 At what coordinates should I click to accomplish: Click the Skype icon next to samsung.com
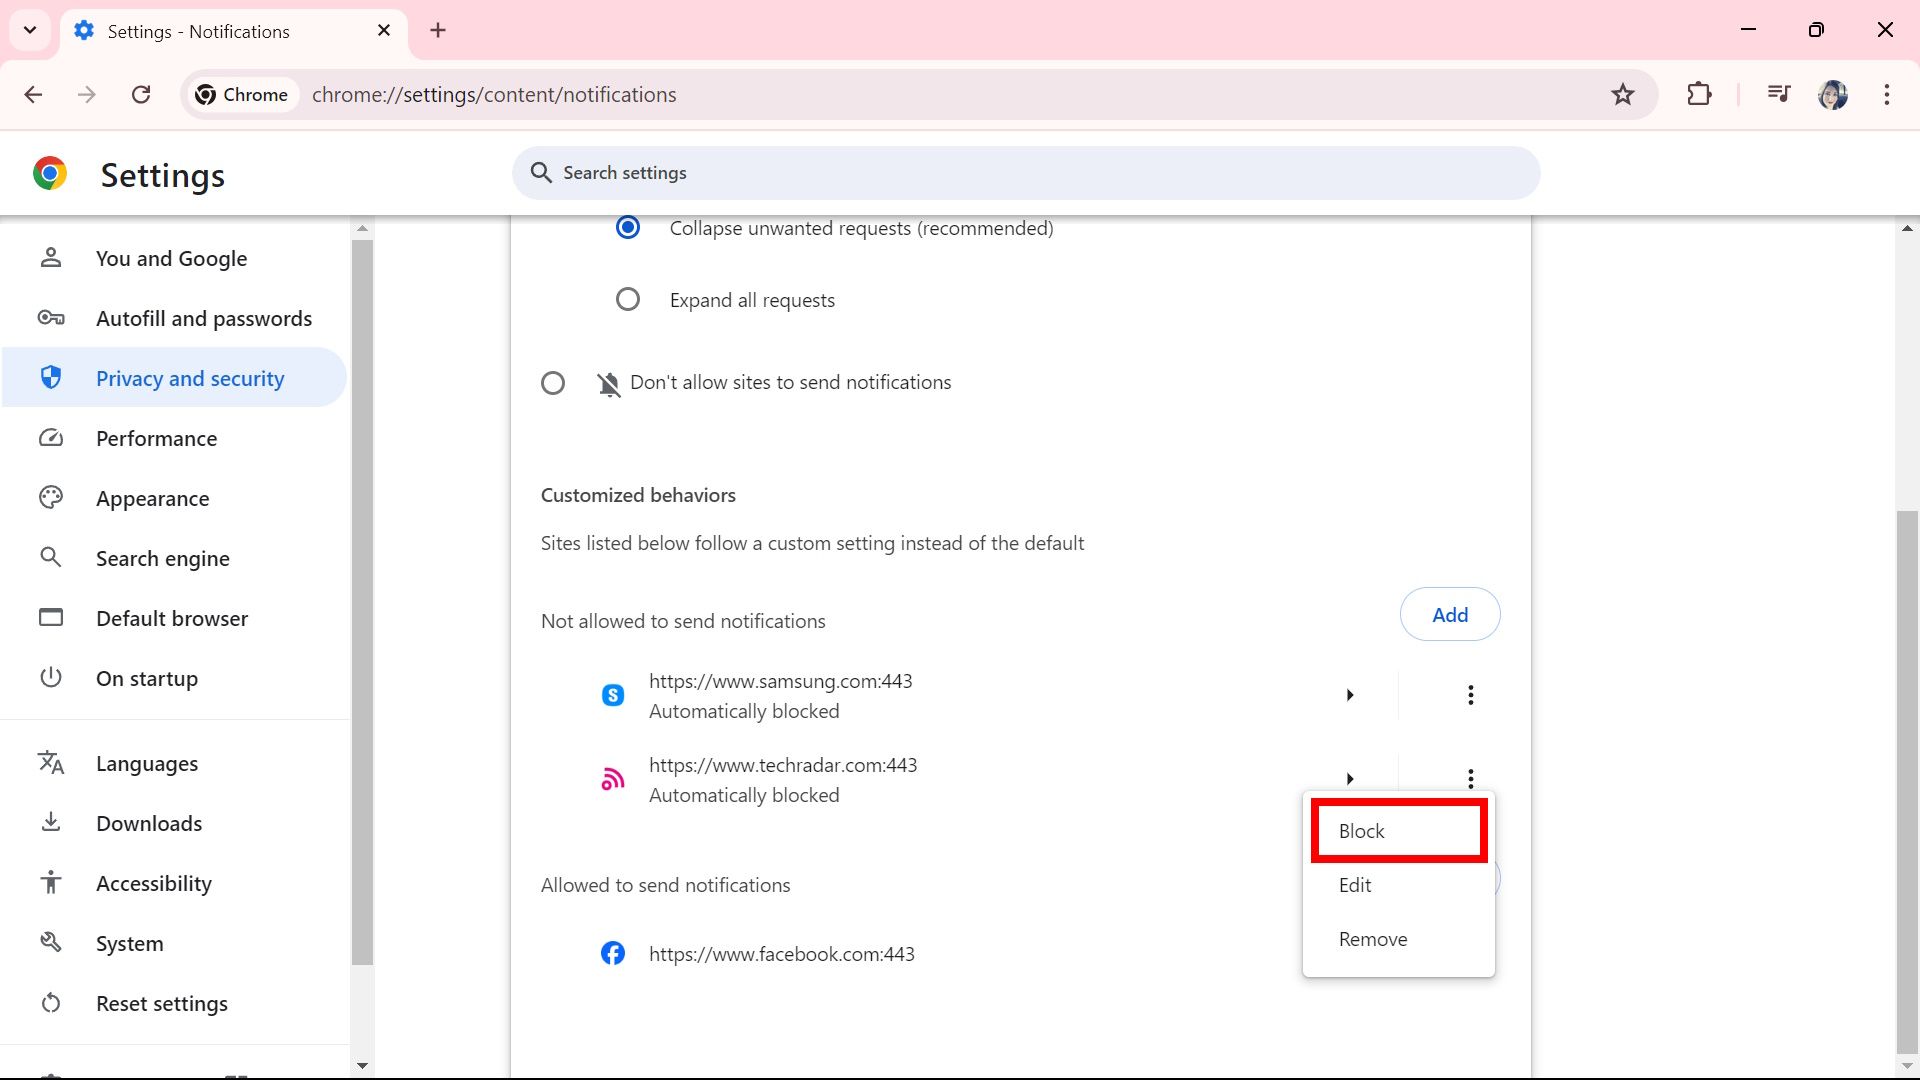(613, 694)
